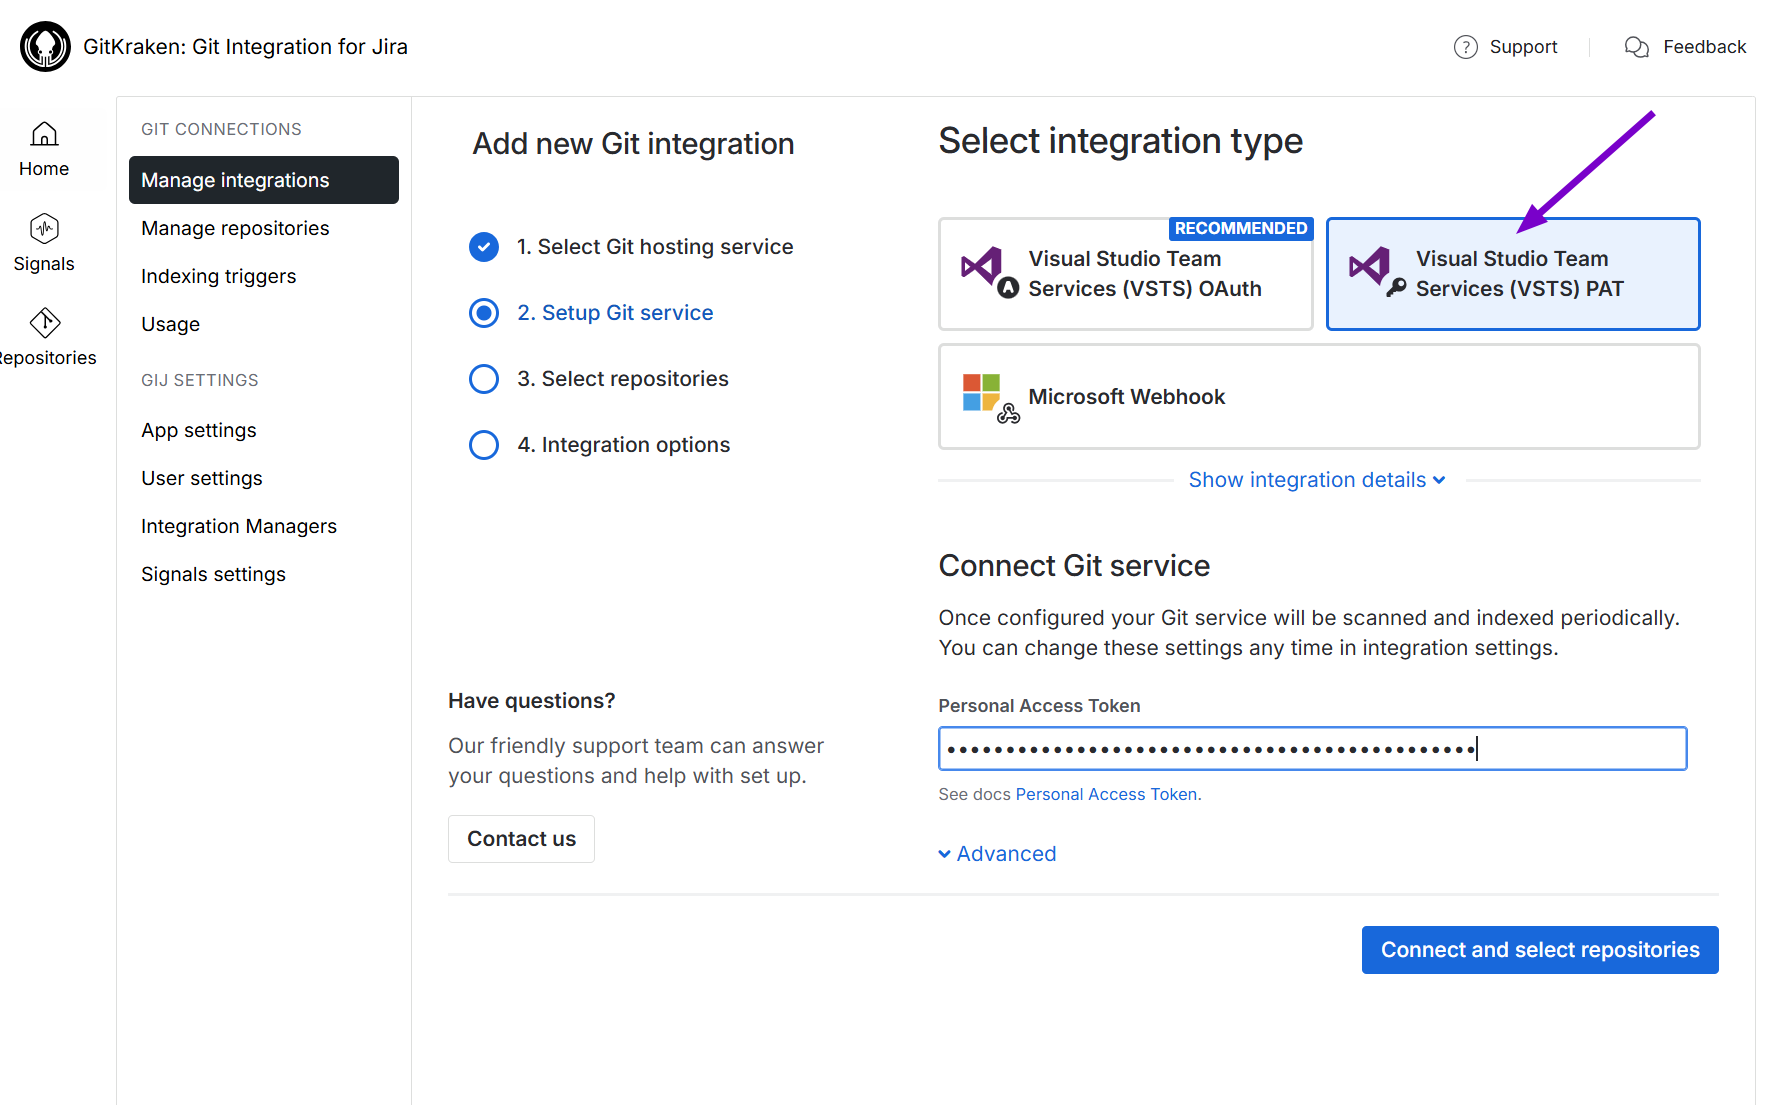
Task: Click the GitKraken logo icon
Action: point(45,47)
